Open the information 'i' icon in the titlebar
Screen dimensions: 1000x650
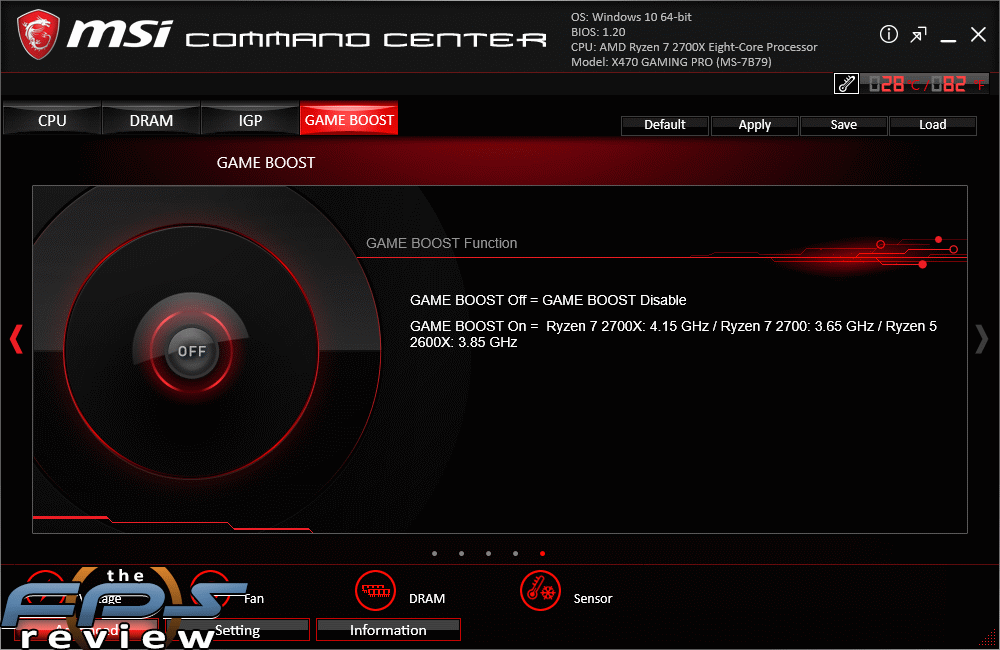[888, 34]
